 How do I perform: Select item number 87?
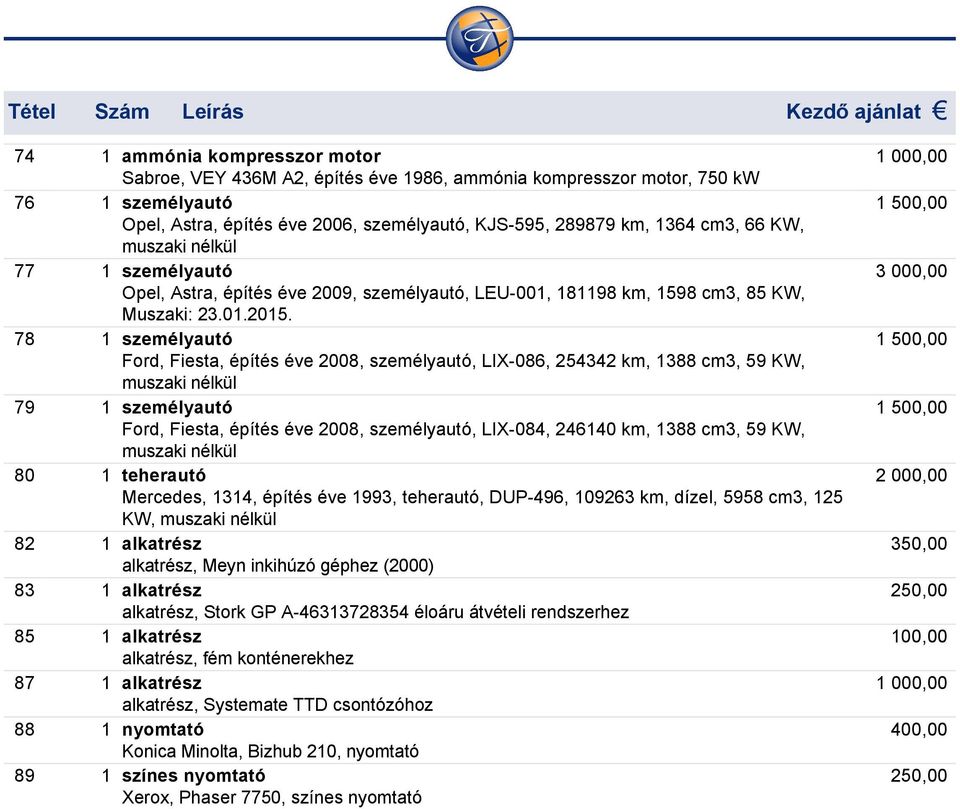pos(24,683)
